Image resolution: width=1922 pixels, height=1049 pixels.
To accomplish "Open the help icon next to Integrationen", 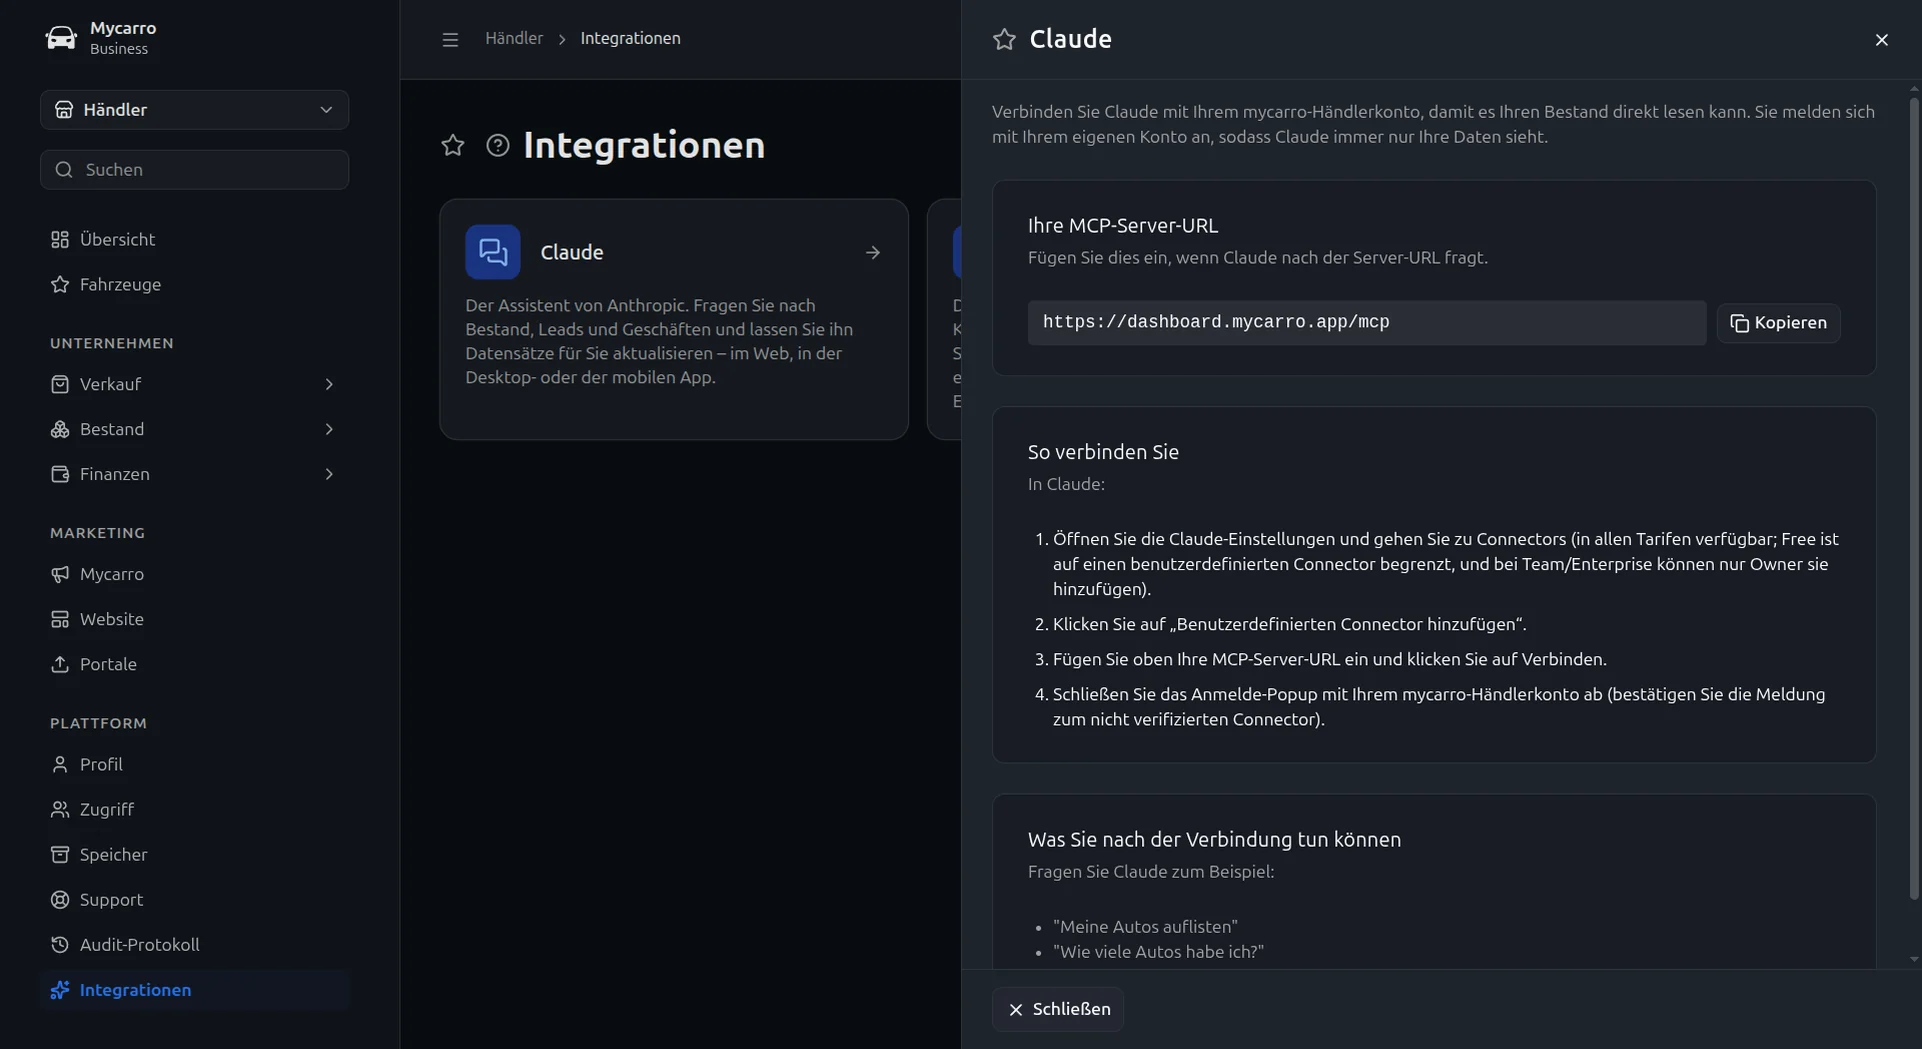I will point(497,146).
